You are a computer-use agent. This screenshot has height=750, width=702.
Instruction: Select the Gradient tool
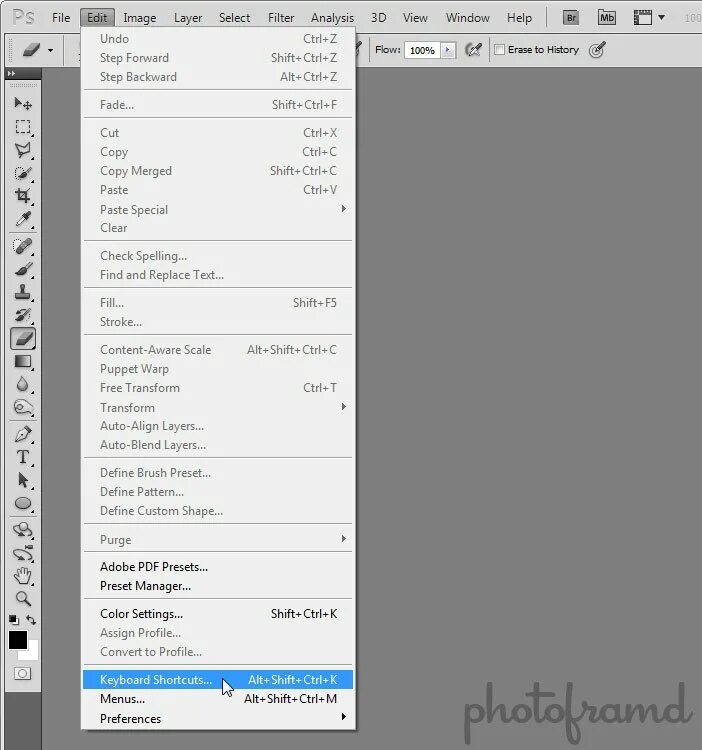(x=22, y=361)
